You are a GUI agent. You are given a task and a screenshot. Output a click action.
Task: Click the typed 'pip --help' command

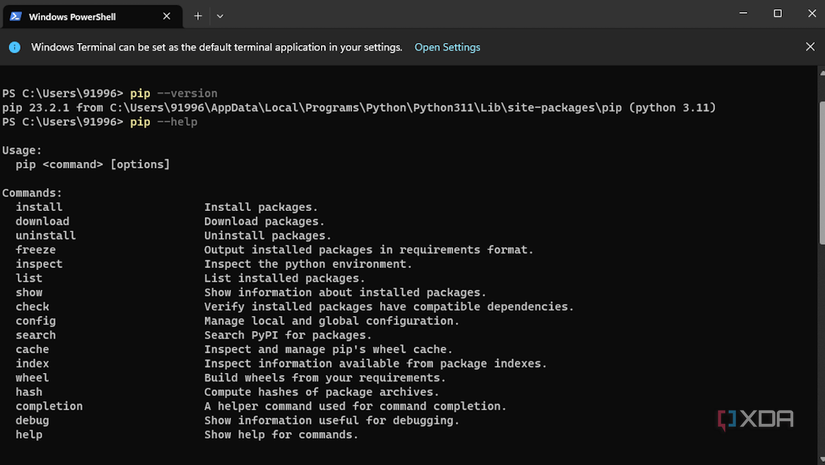pyautogui.click(x=163, y=122)
